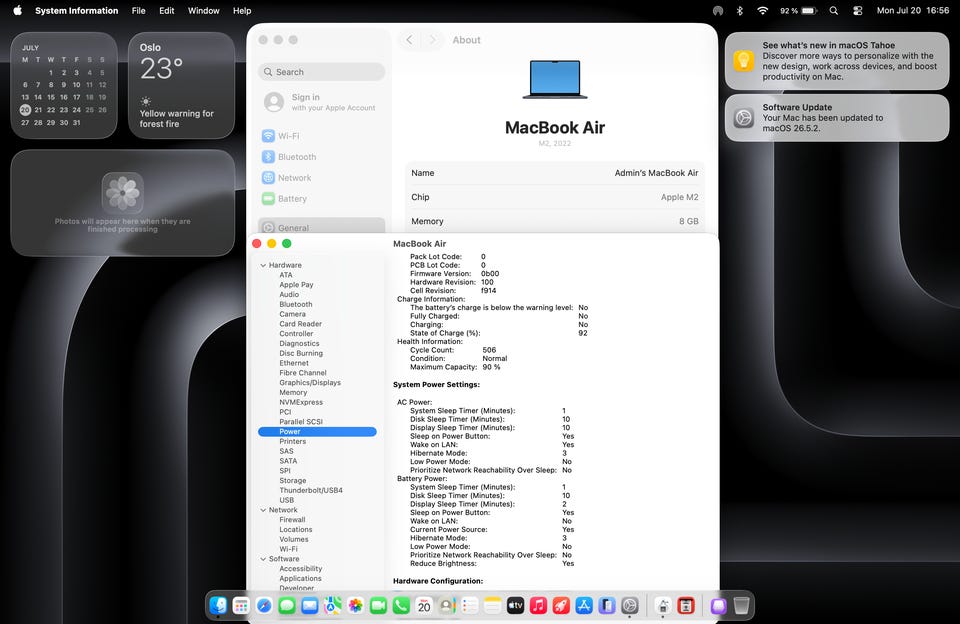
Task: Collapse the Software tree section
Action: (263, 559)
